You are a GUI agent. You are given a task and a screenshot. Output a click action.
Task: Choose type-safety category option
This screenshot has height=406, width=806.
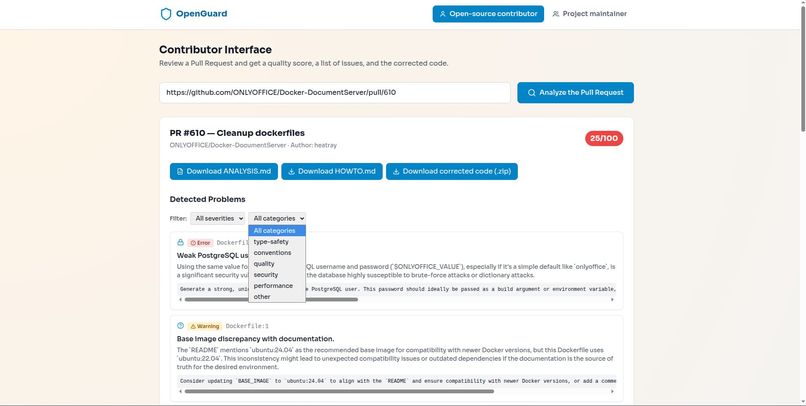277,242
